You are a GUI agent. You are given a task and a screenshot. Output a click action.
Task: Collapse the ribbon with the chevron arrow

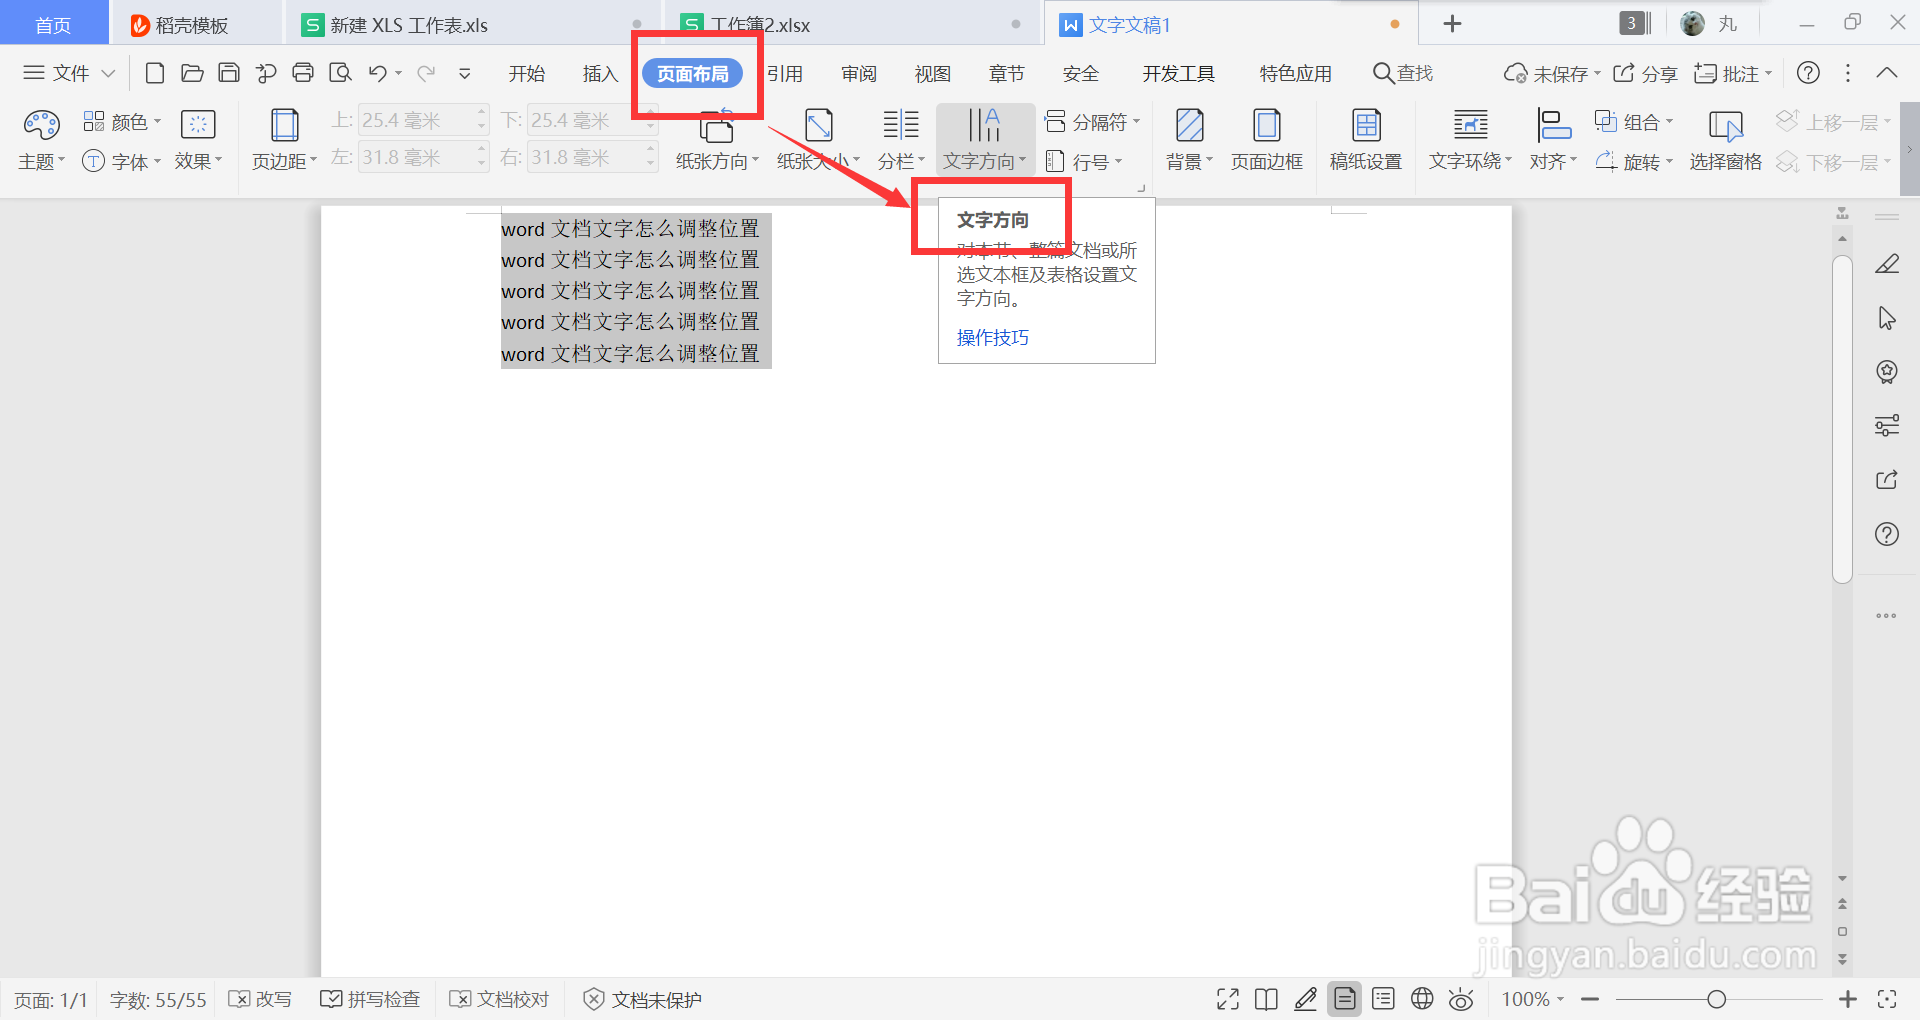(x=1887, y=73)
